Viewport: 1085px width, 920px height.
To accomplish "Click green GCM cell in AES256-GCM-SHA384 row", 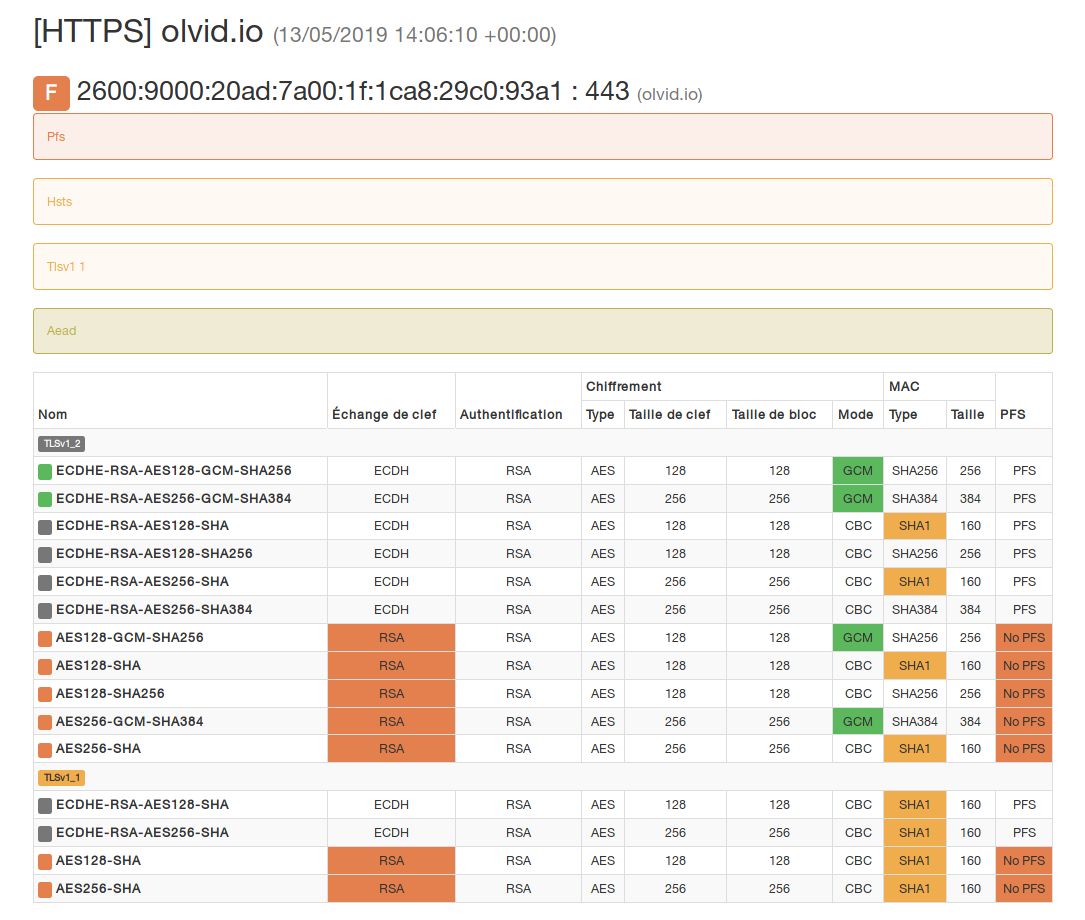I will tap(857, 721).
